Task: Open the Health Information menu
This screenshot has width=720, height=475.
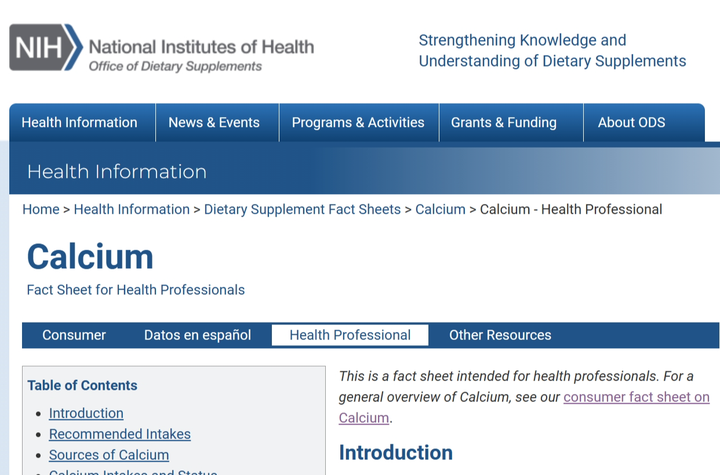Action: [80, 123]
